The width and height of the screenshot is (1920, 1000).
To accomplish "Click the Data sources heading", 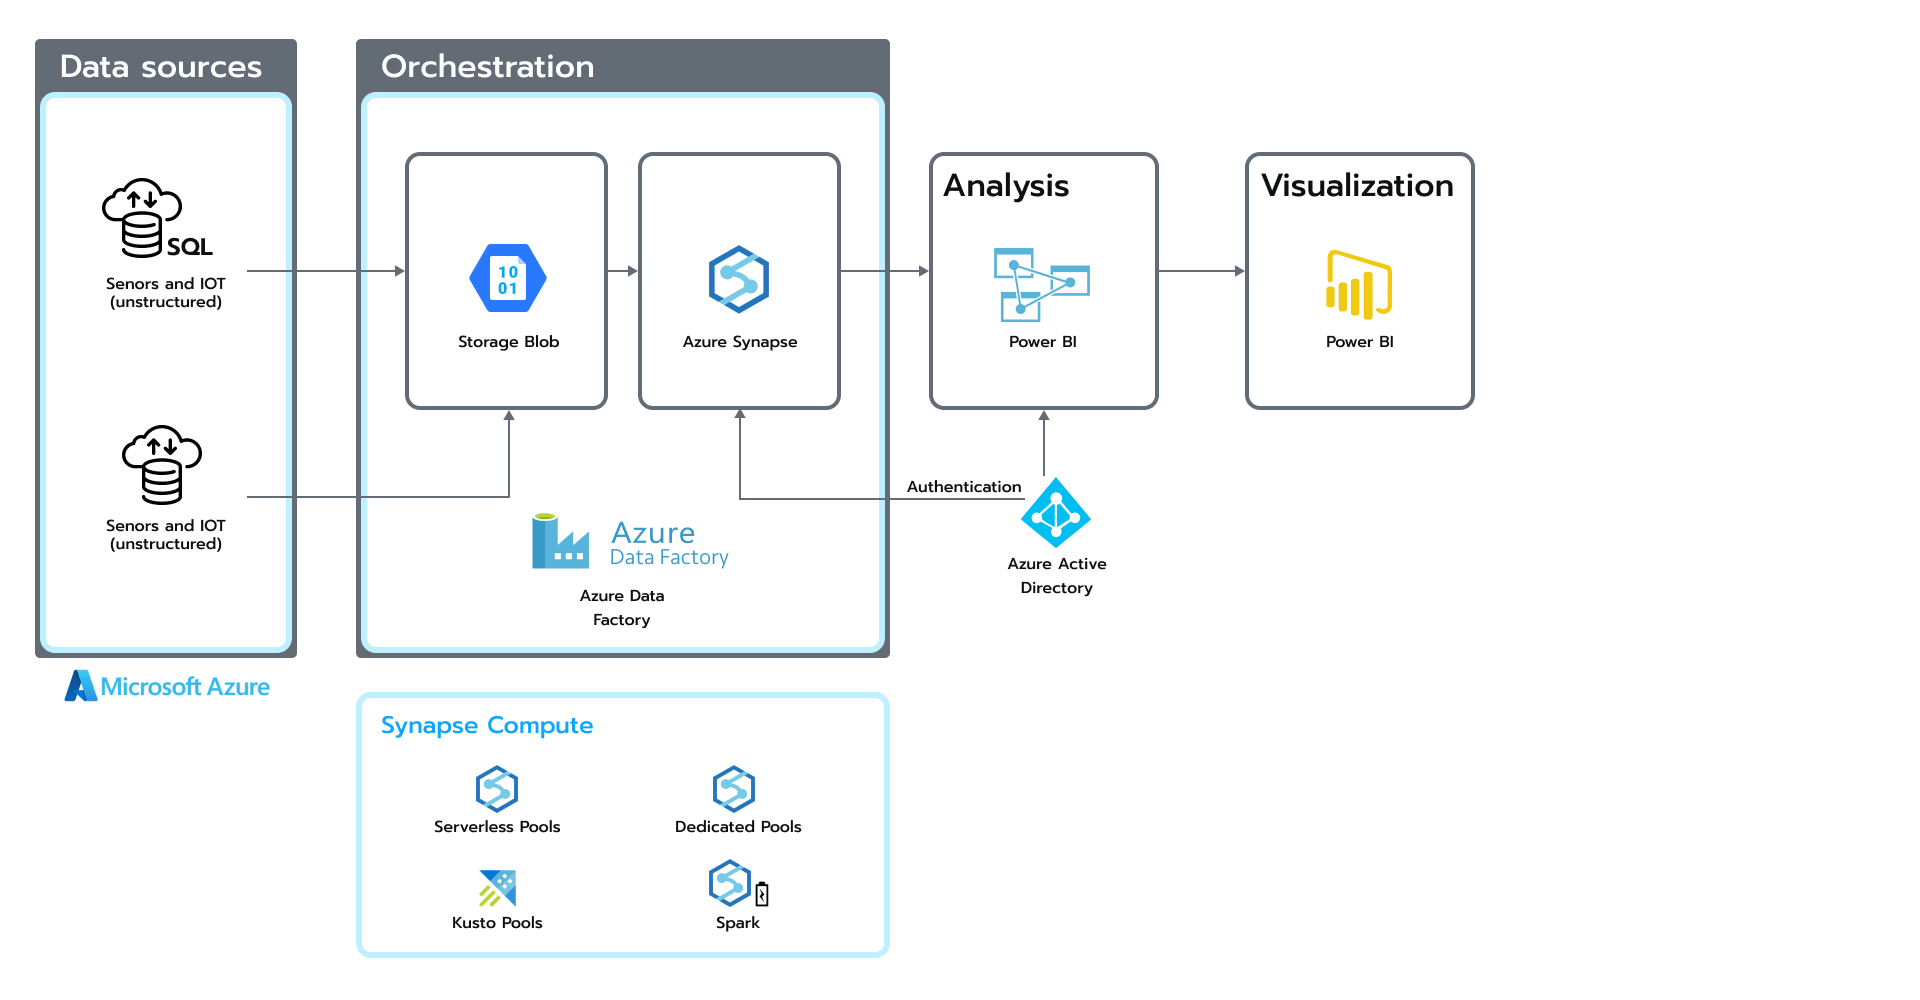I will (x=161, y=67).
